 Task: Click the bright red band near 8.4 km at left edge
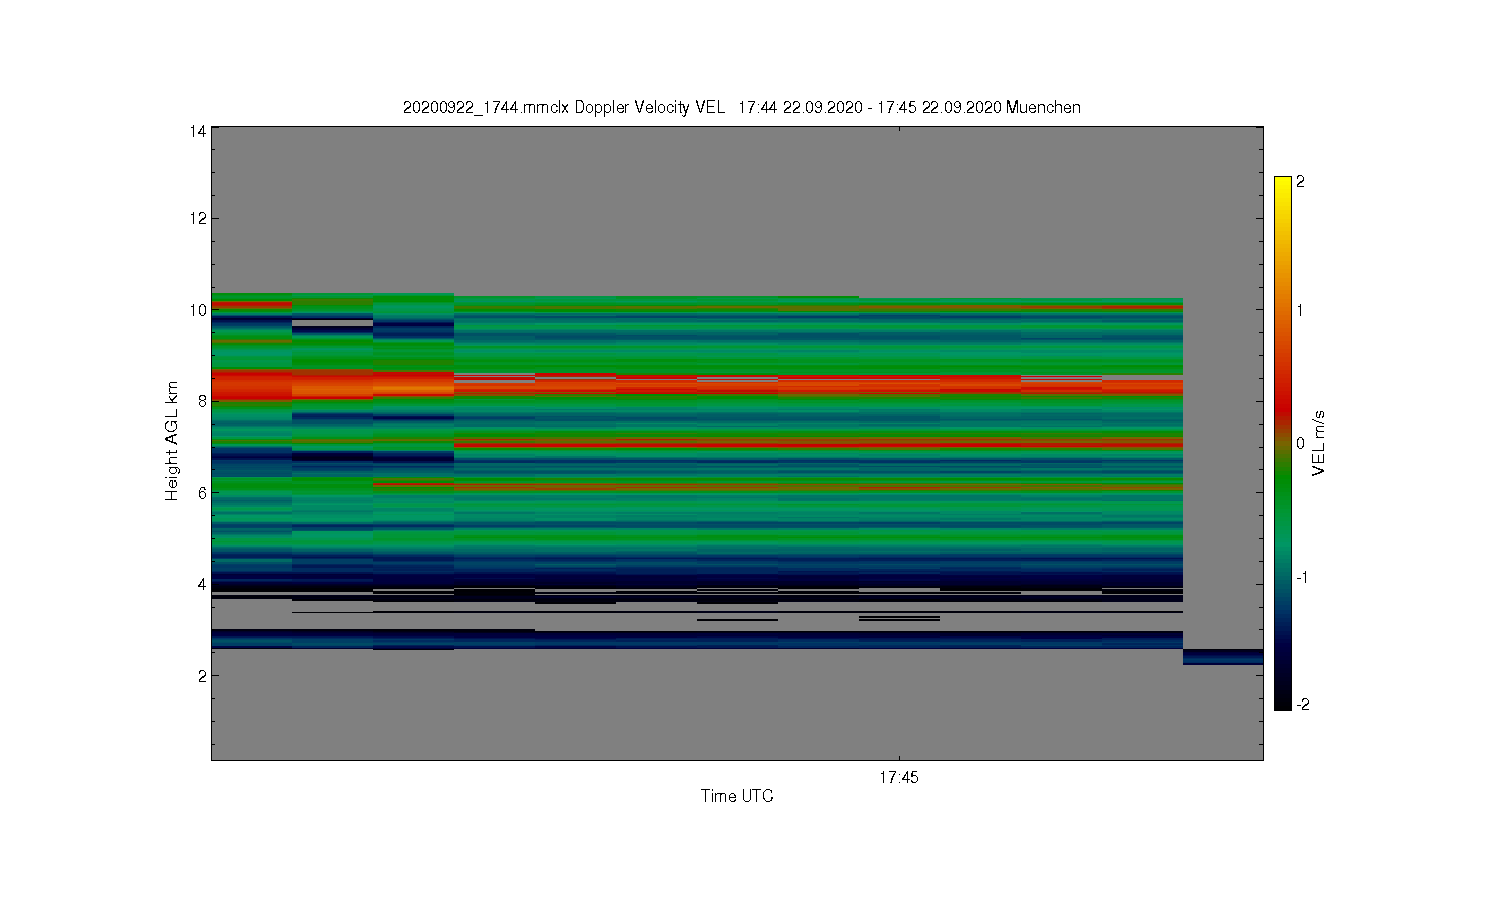(251, 385)
